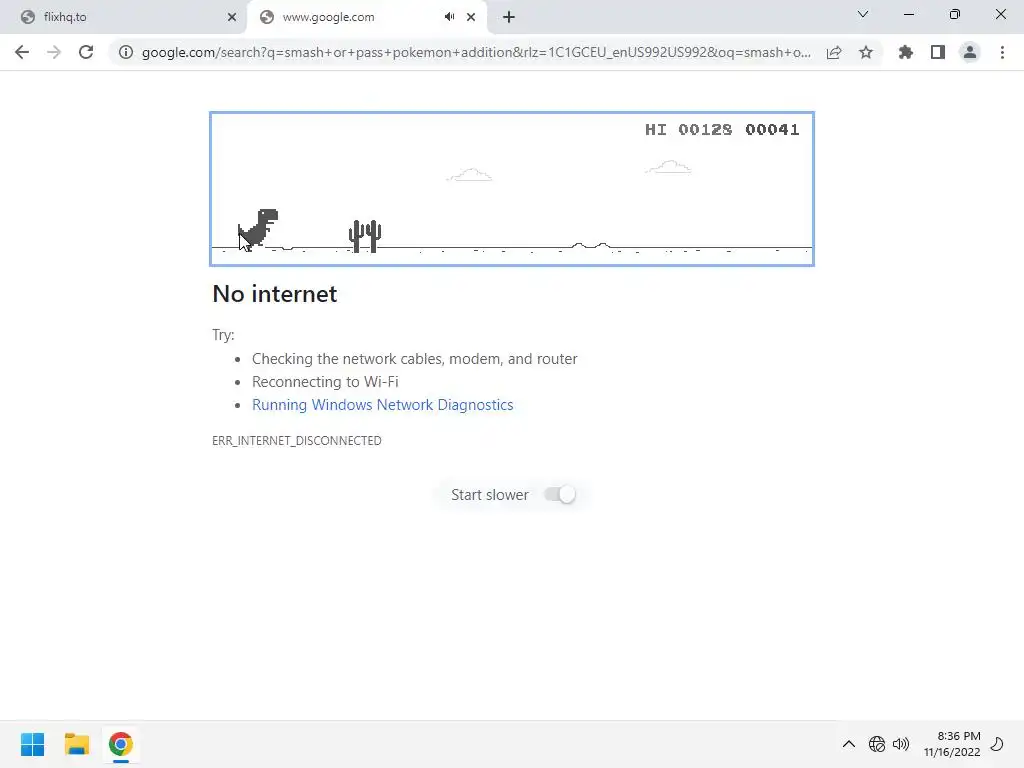
Task: Click the T-Rex dinosaur sprite
Action: click(259, 229)
